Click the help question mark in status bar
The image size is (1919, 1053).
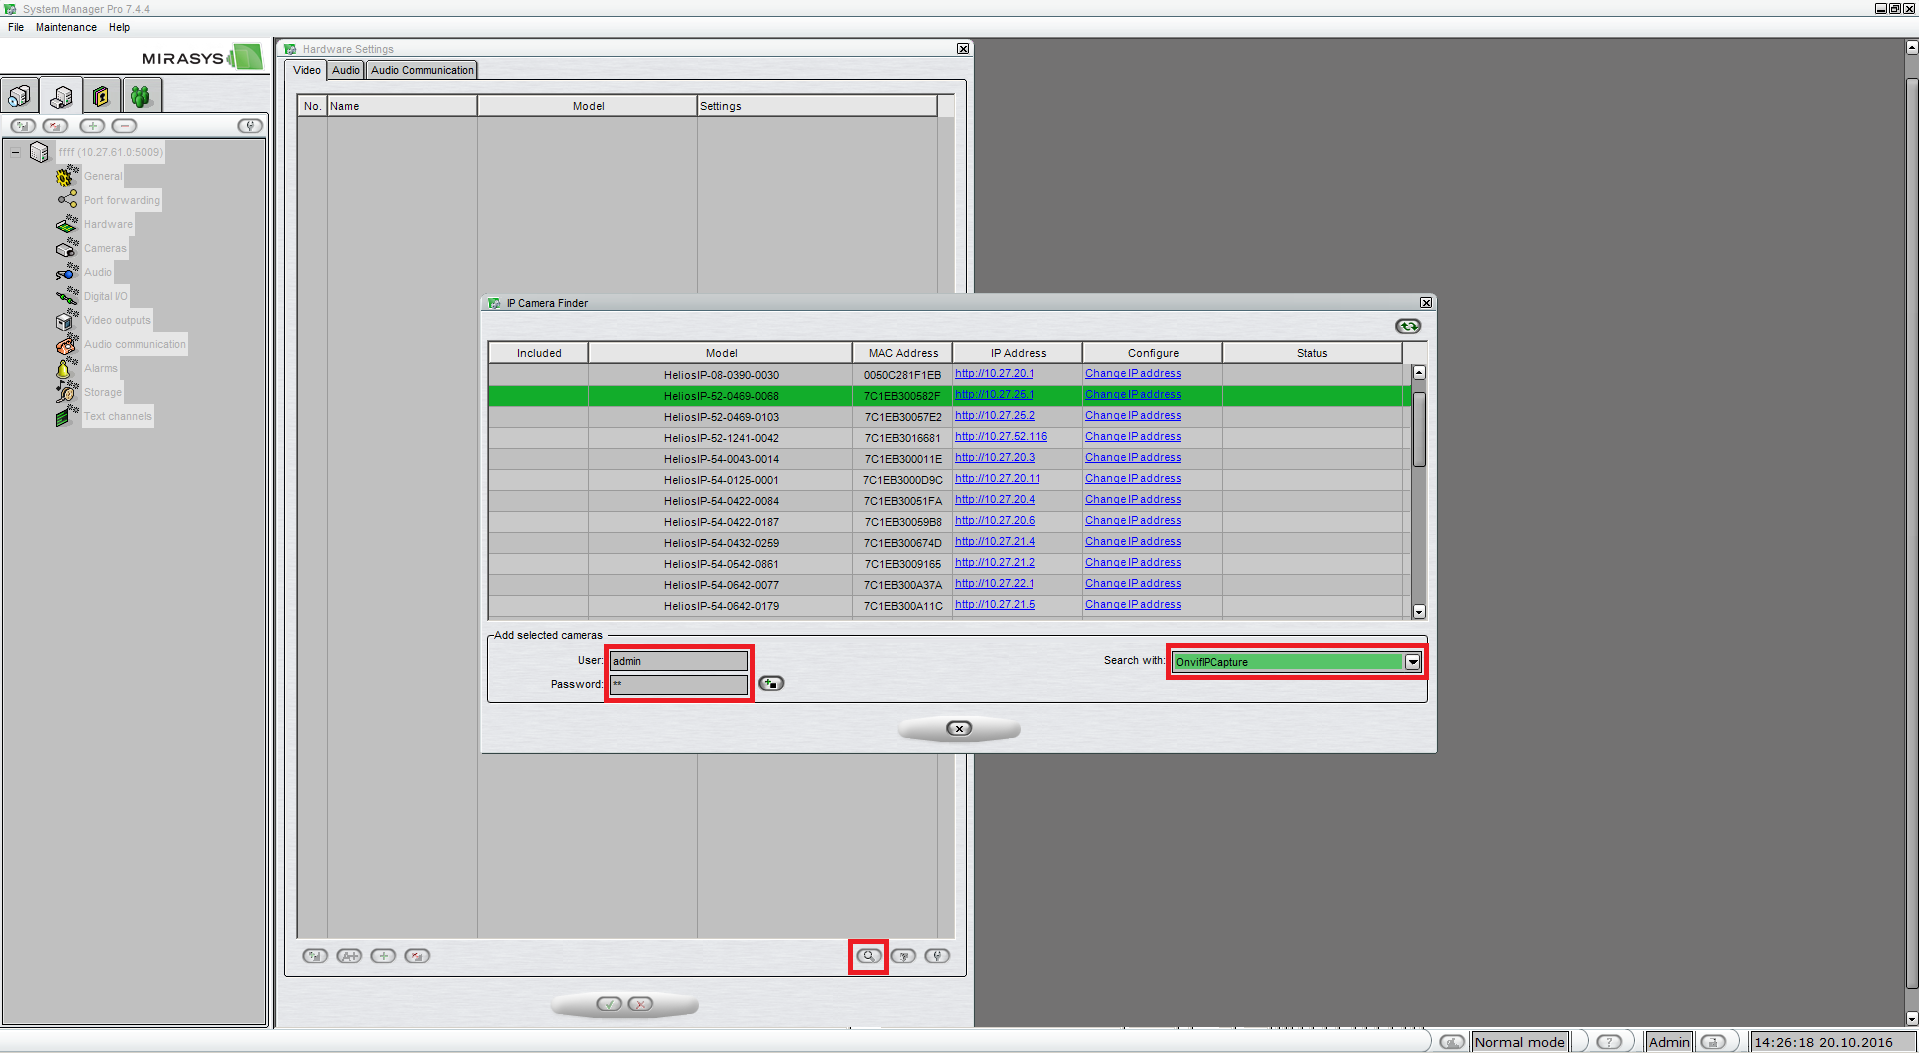click(1608, 1042)
